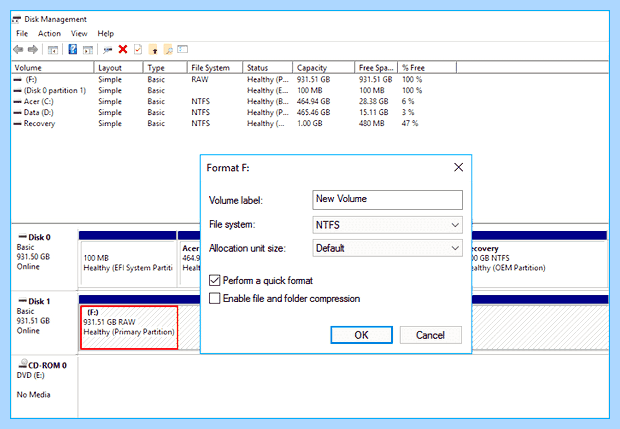Viewport: 620px width, 429px height.
Task: Click OK to format drive F:
Action: (361, 335)
